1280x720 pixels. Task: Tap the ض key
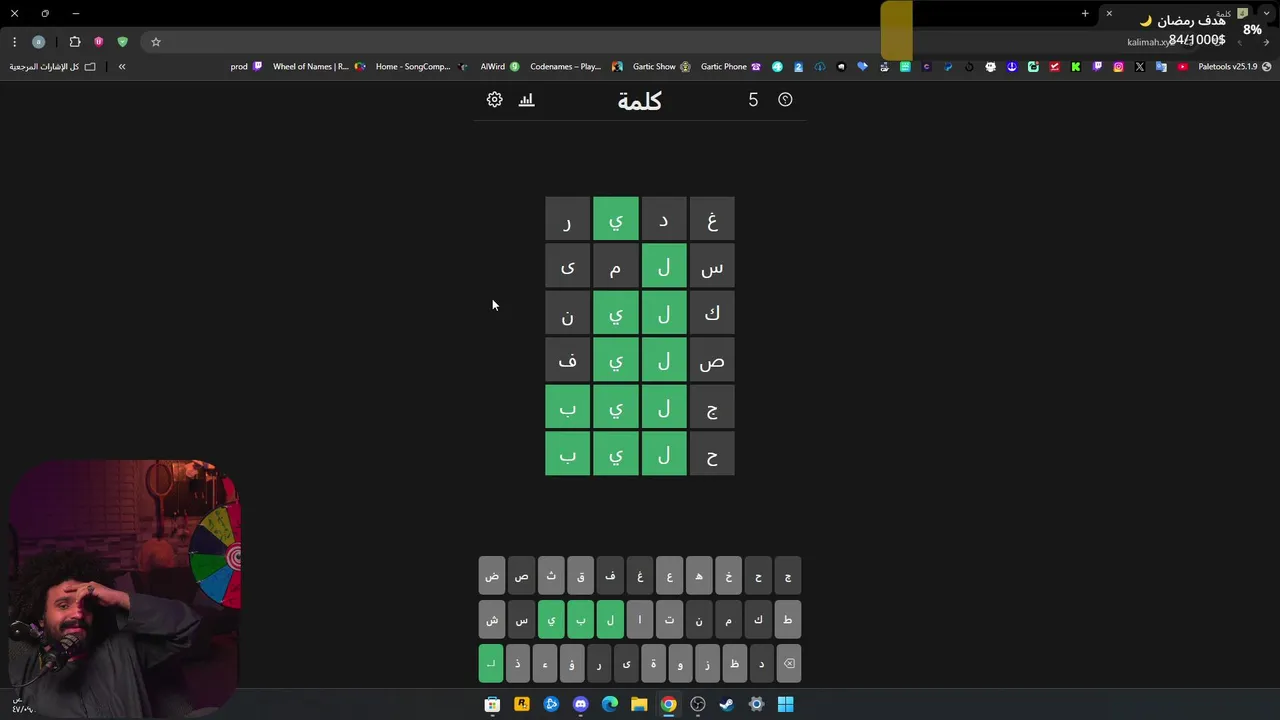pos(491,576)
